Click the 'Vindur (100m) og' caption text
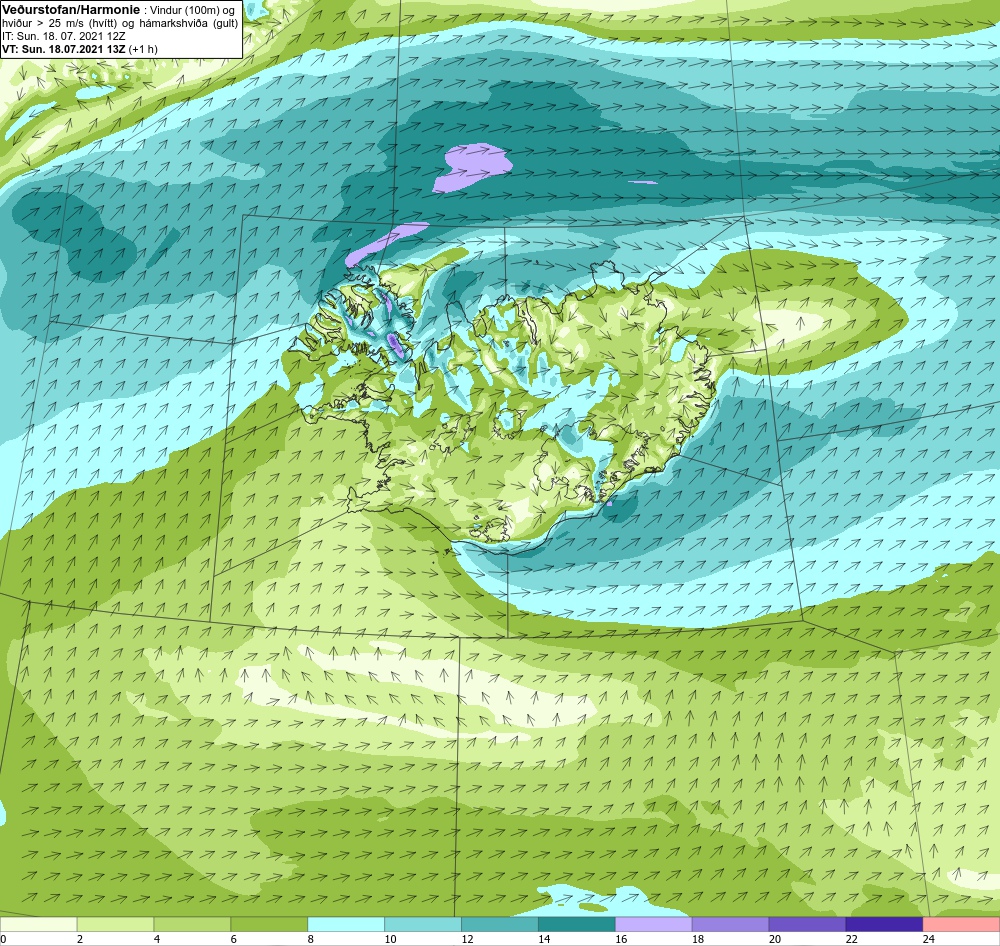Screen dimensions: 1000x946 point(191,11)
